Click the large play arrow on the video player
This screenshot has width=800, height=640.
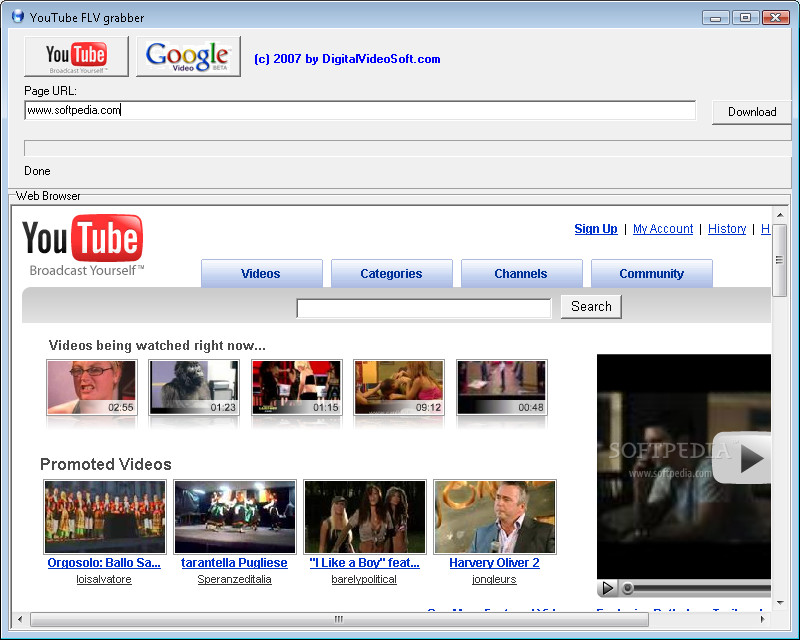pyautogui.click(x=743, y=458)
